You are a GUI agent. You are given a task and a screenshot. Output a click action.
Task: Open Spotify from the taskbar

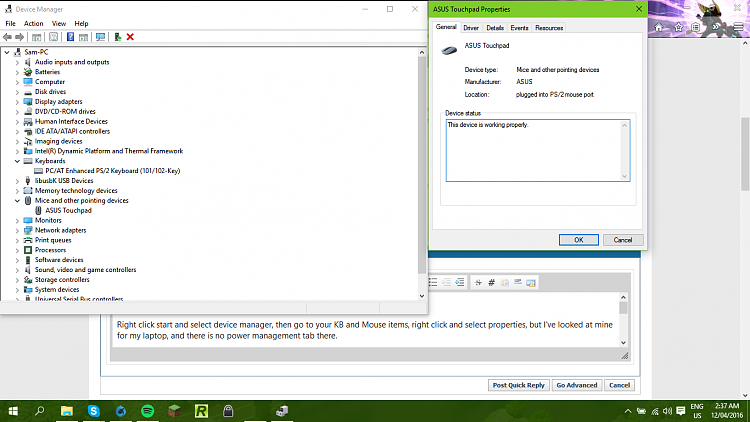click(148, 411)
